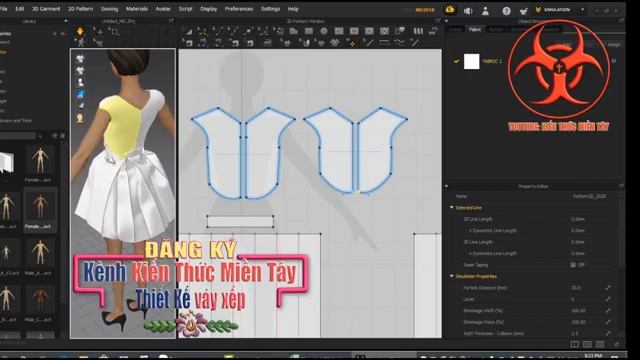Select the crossed-diamond icon in lower 2D toolbar
Image resolution: width=640 pixels, height=360 pixels.
point(335,42)
